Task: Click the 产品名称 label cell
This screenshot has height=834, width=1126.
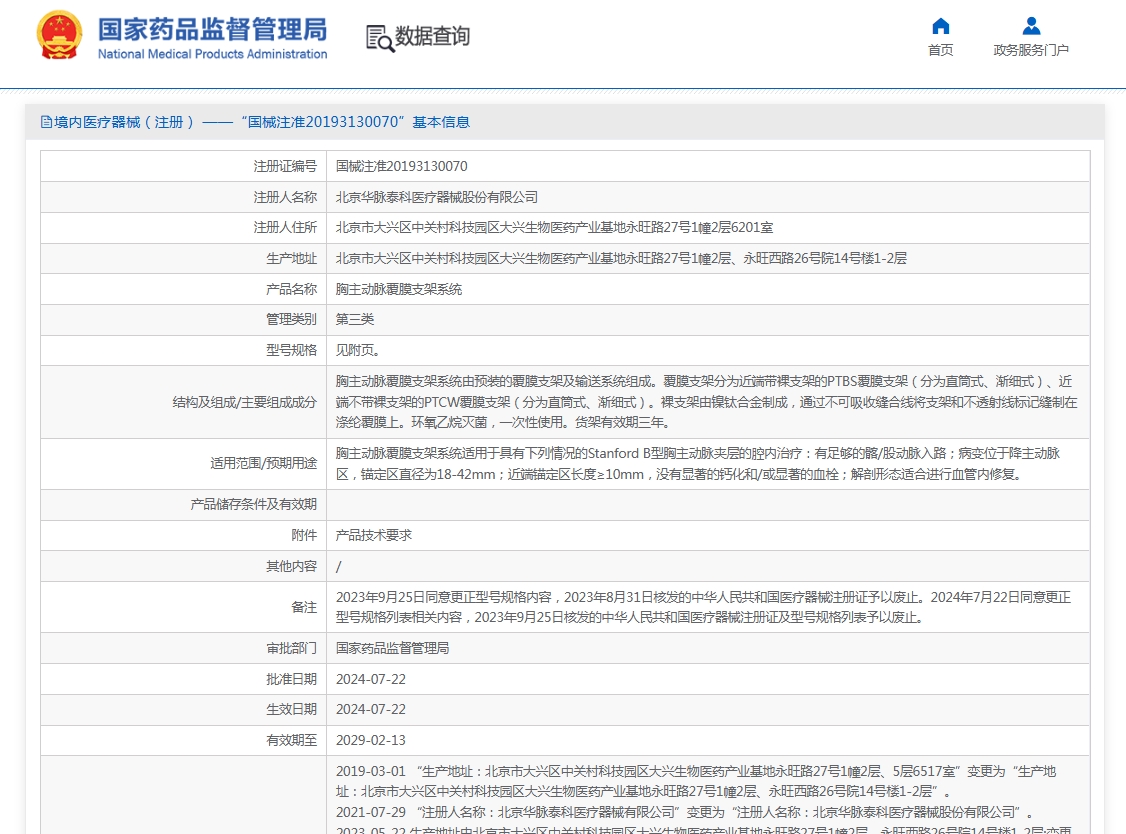Action: coord(184,289)
